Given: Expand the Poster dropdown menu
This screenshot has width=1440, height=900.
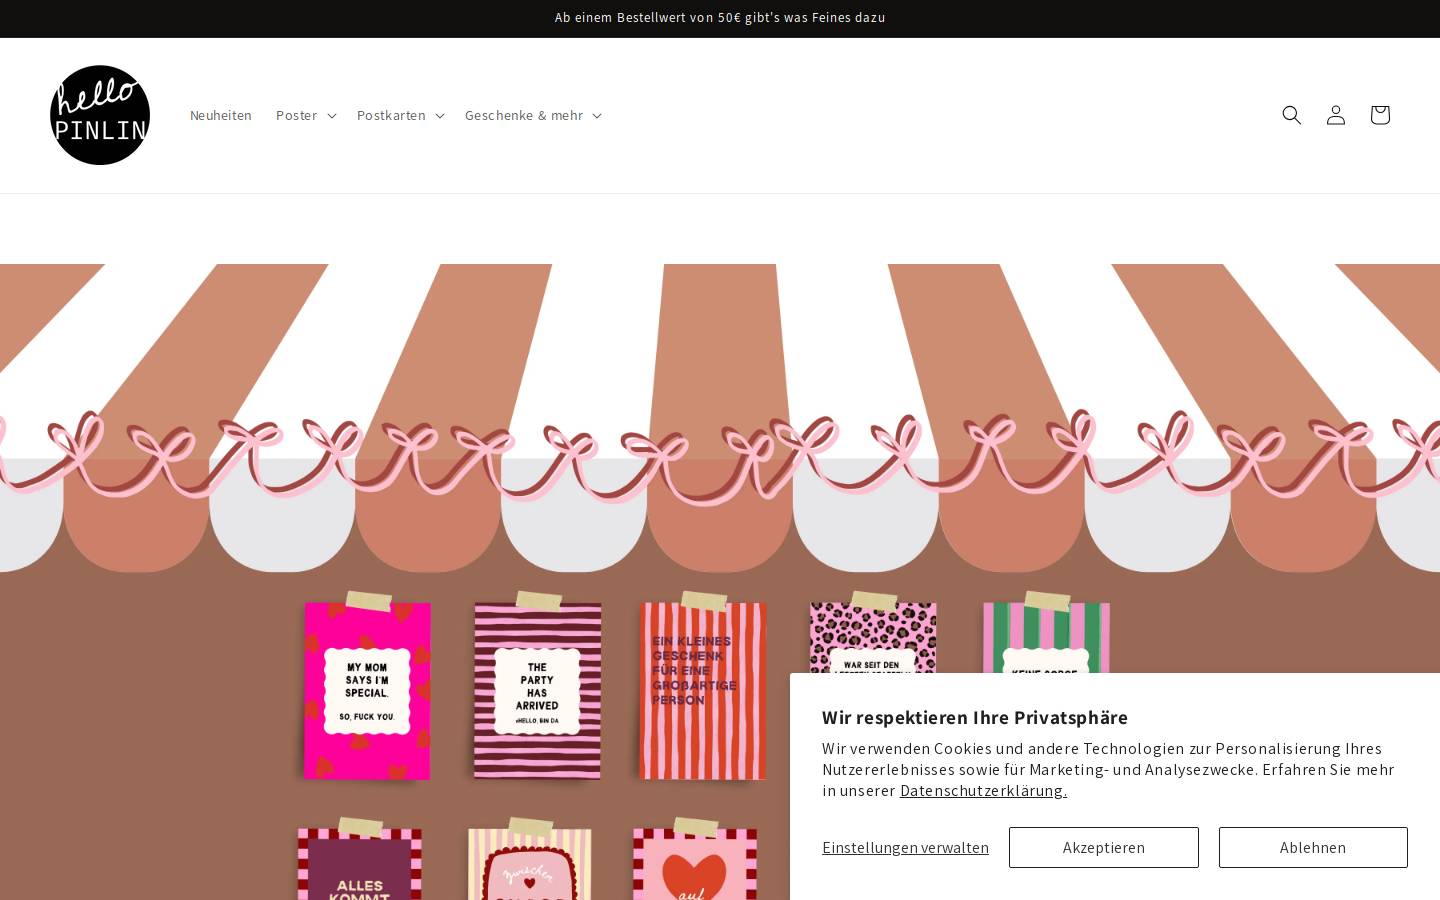Looking at the screenshot, I should tap(306, 115).
